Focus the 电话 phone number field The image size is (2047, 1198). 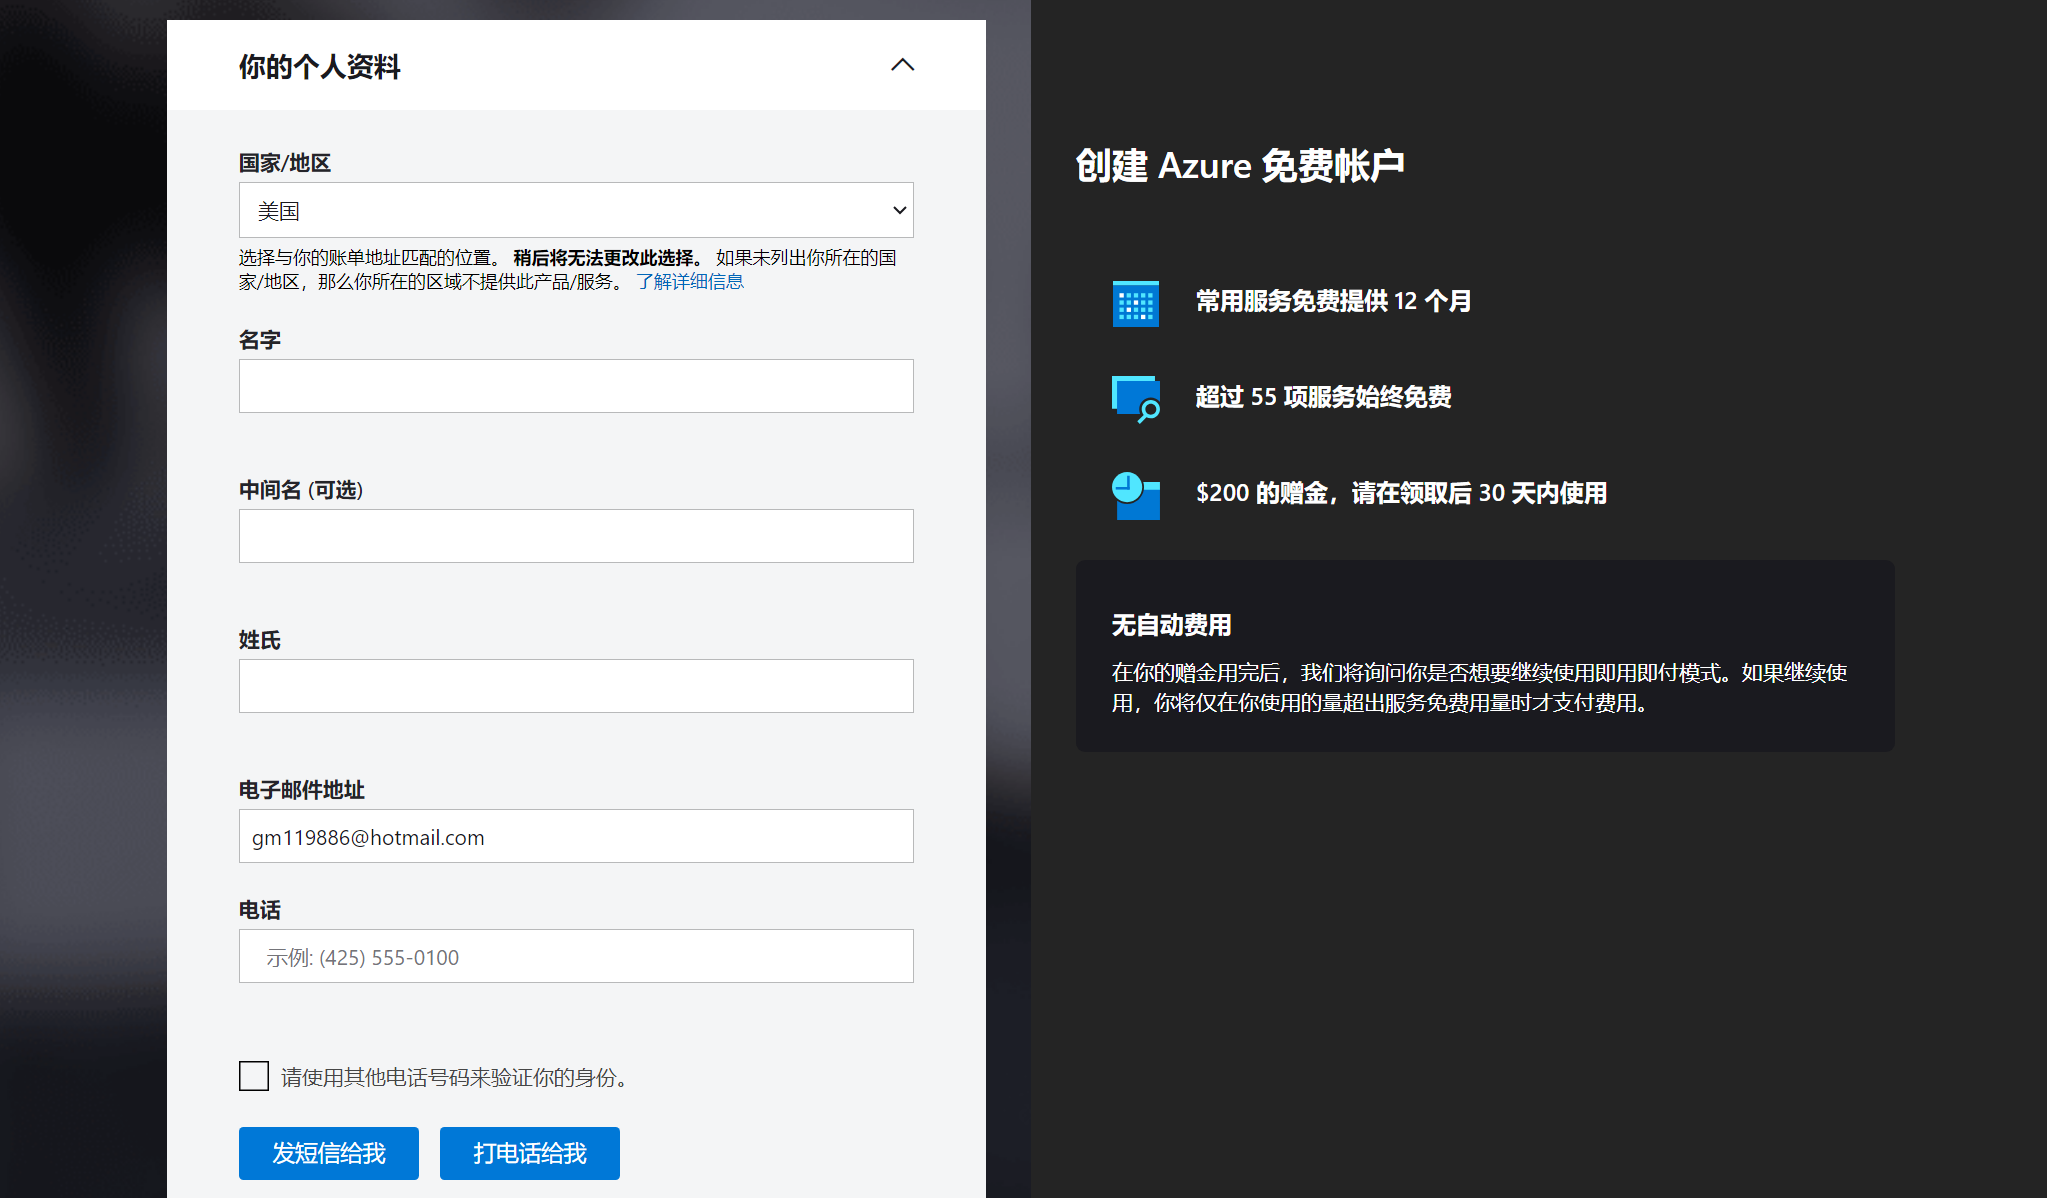pos(576,956)
